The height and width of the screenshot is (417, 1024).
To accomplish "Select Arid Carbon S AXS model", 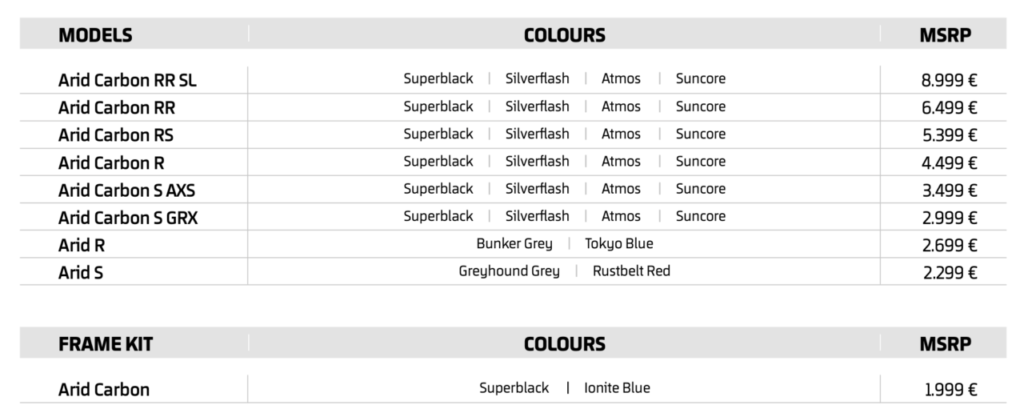I will tap(127, 190).
